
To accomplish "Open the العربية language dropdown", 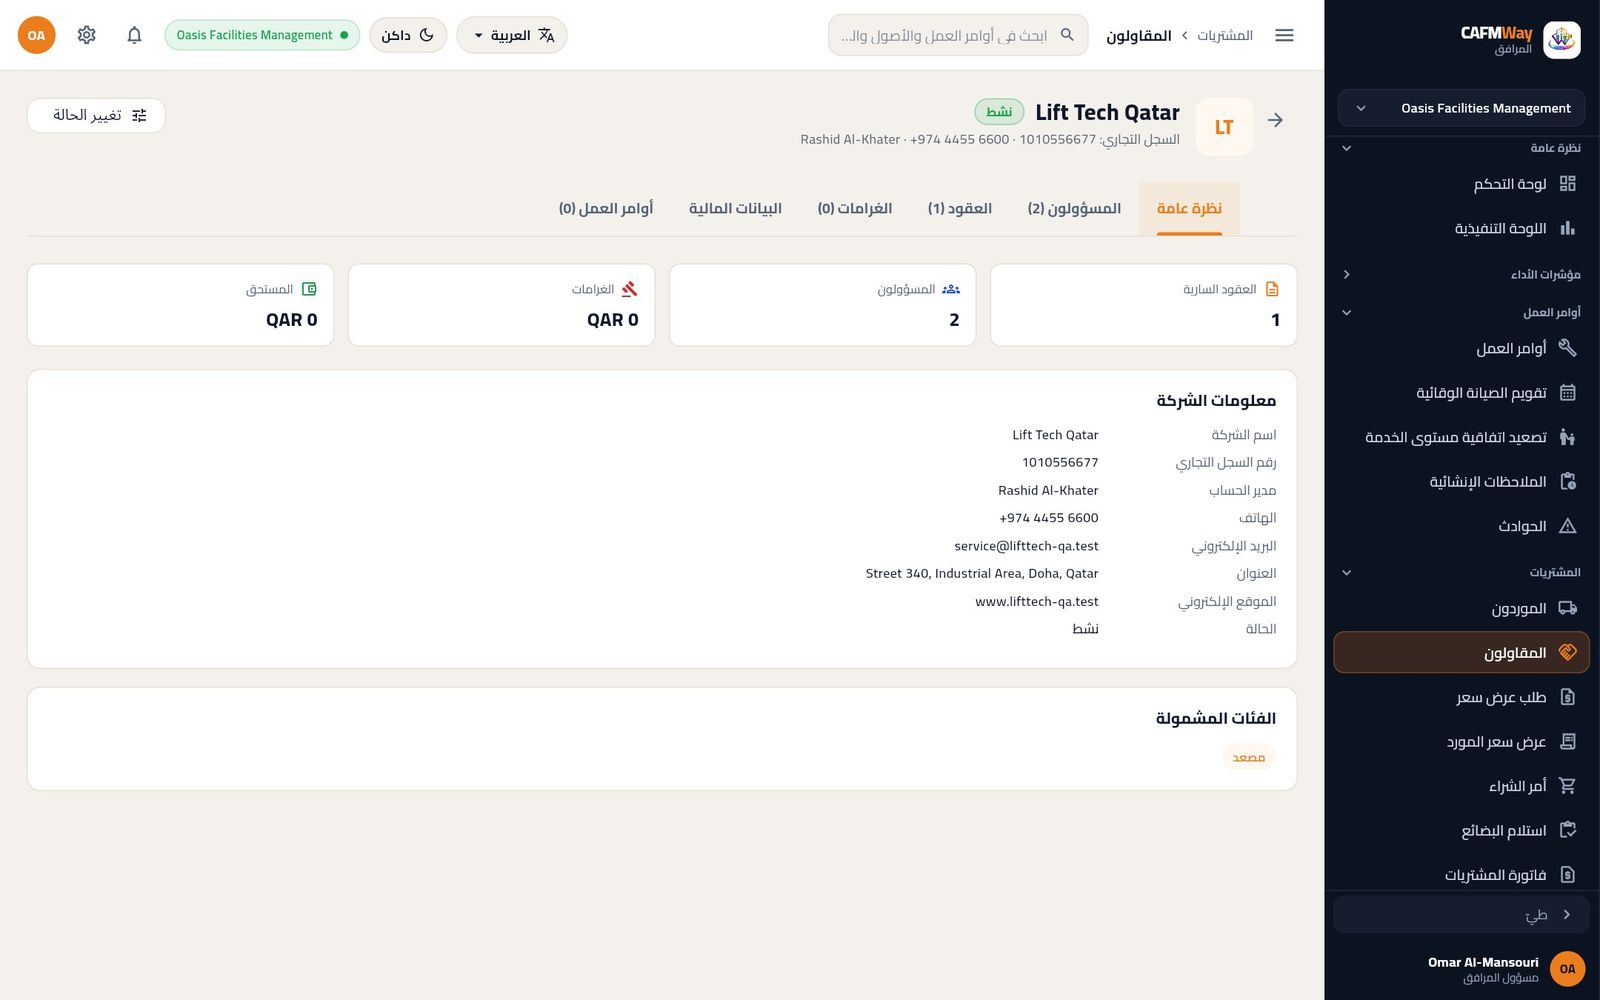I will (x=512, y=35).
